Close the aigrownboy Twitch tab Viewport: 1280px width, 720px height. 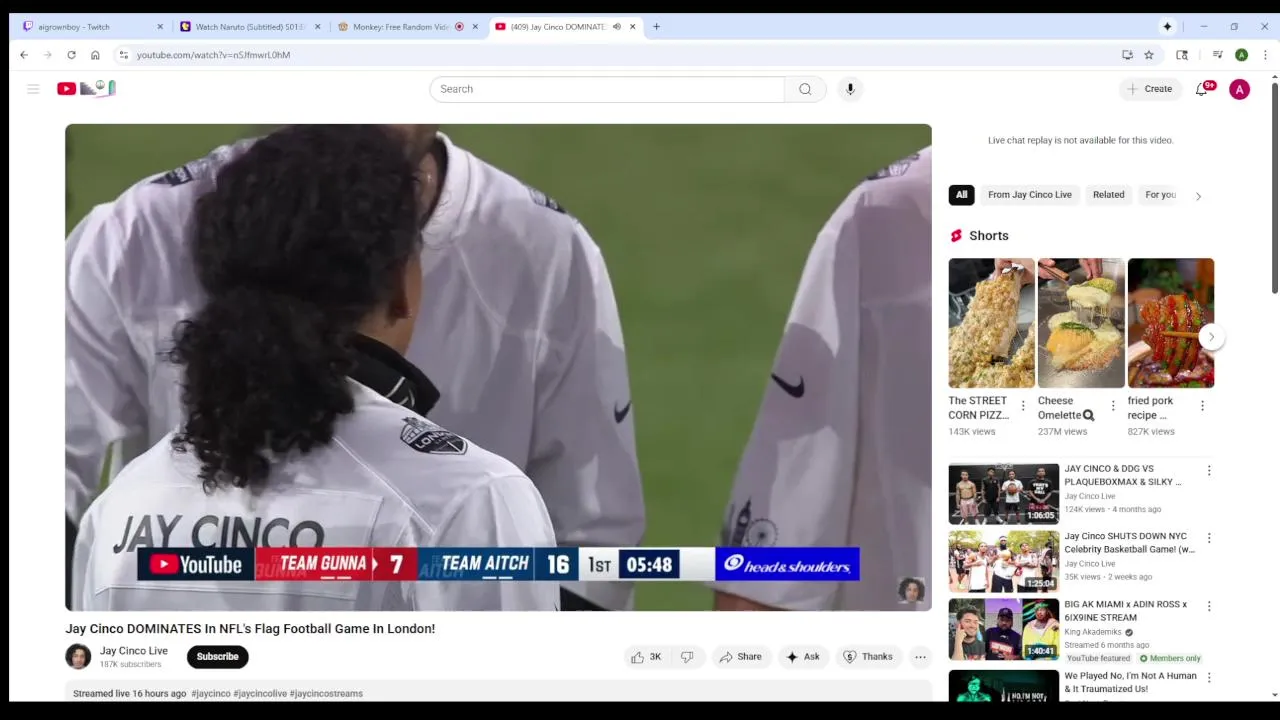159,27
